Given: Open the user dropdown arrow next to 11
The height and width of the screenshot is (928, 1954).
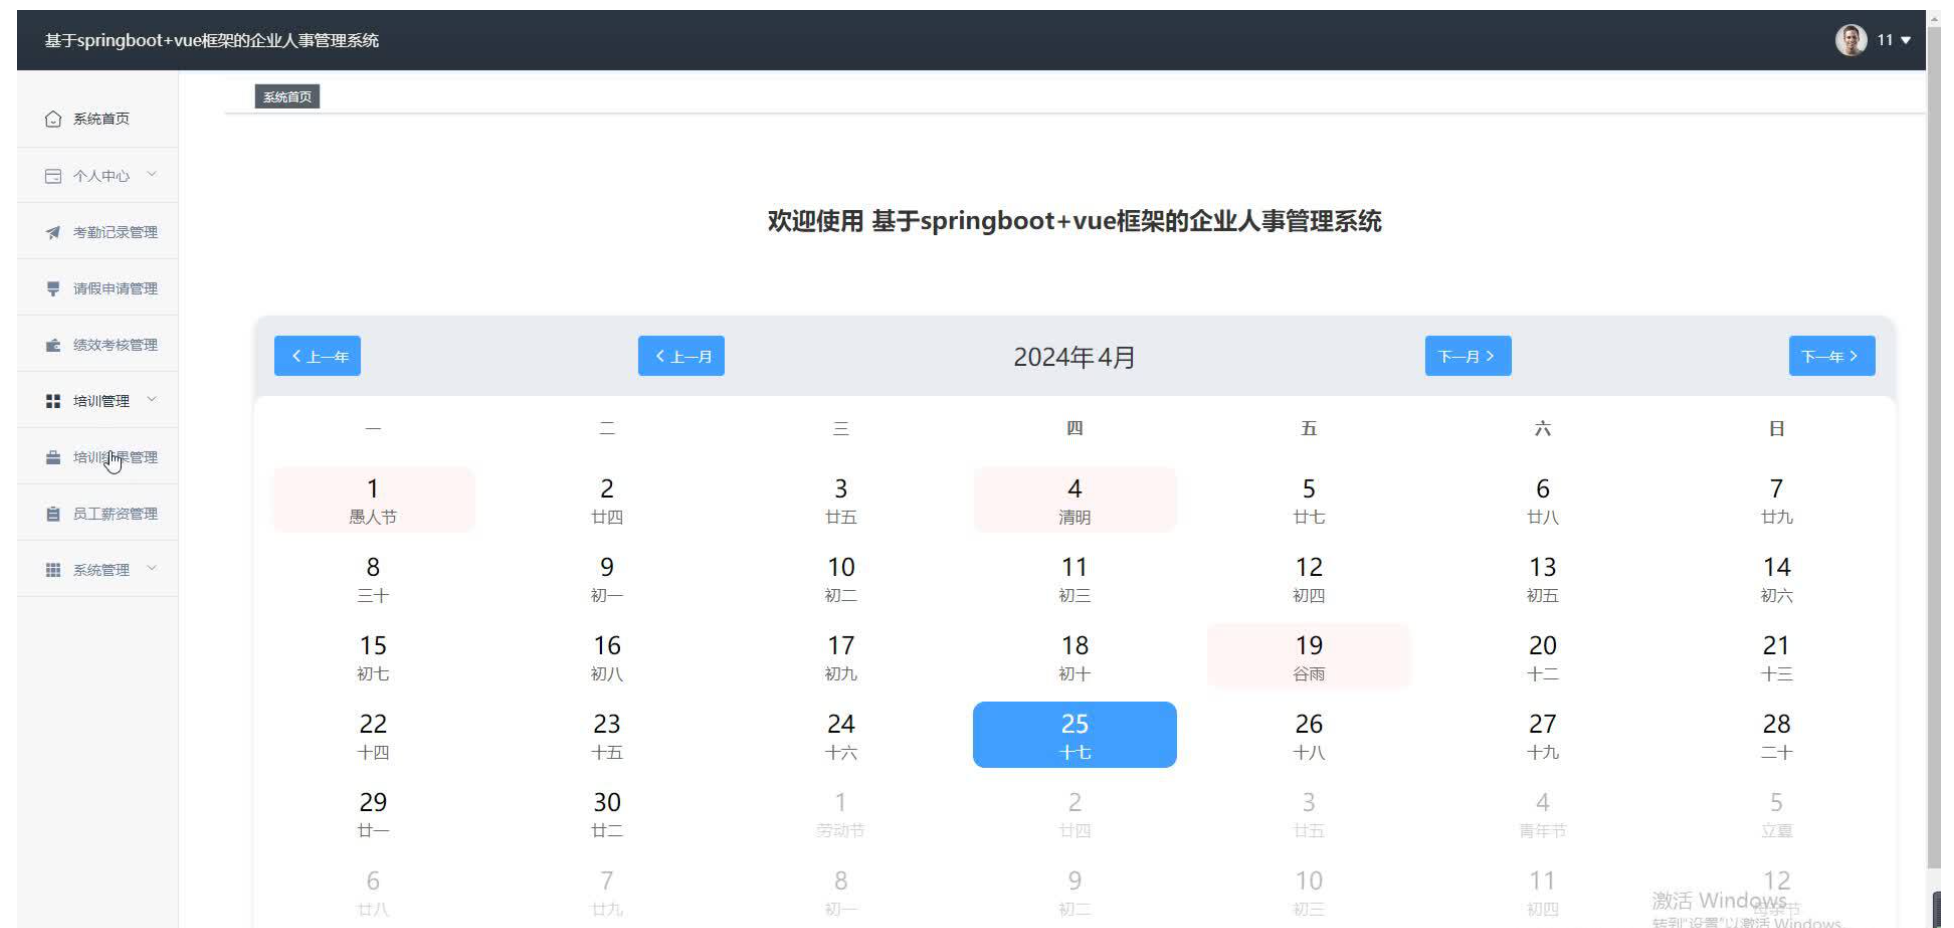Looking at the screenshot, I should point(1905,41).
